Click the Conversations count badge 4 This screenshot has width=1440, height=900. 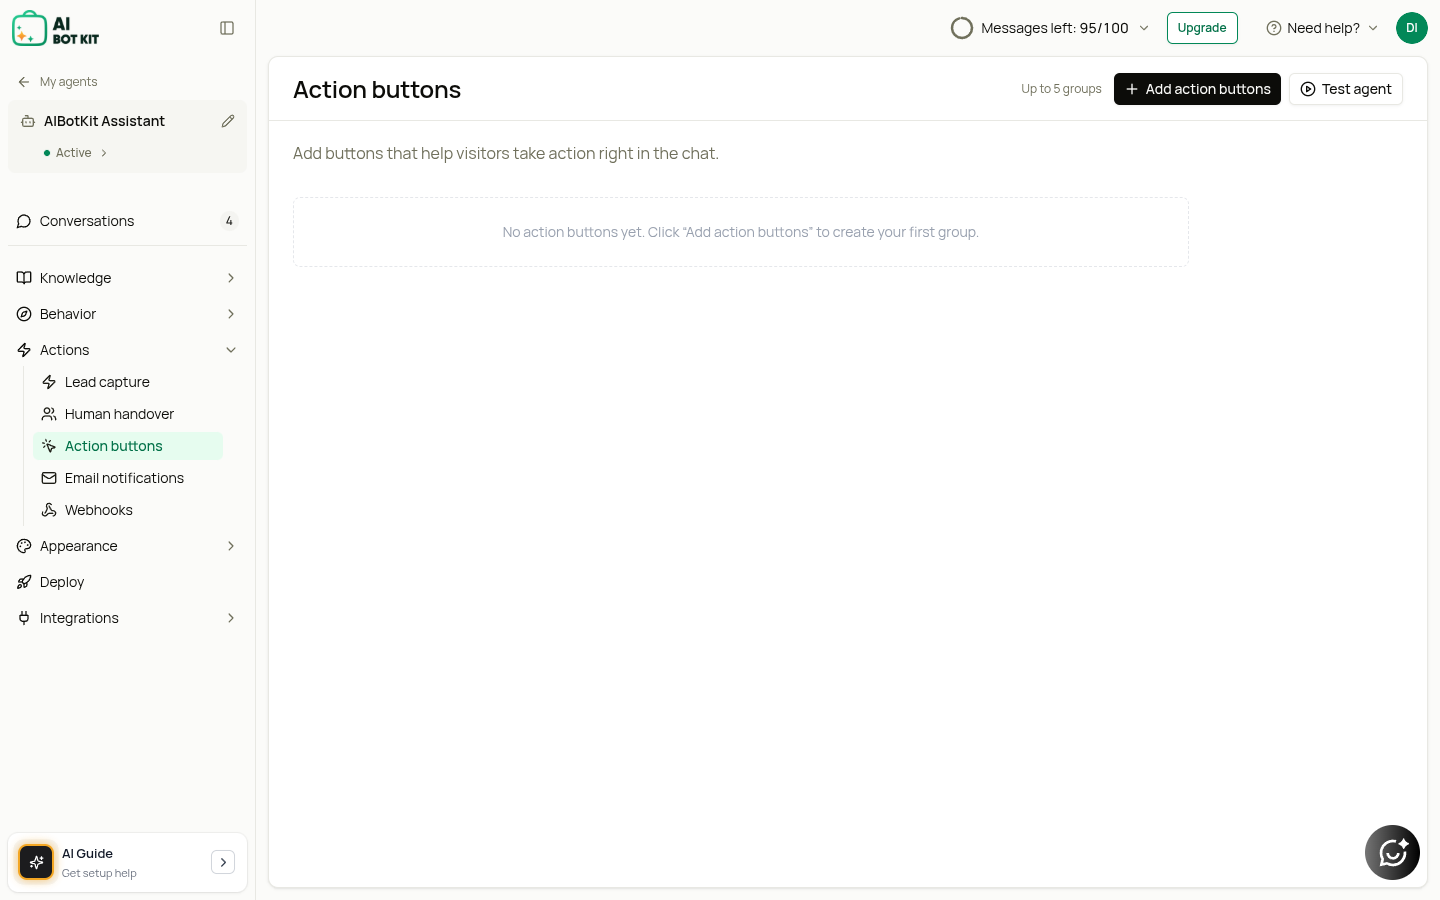tap(229, 221)
